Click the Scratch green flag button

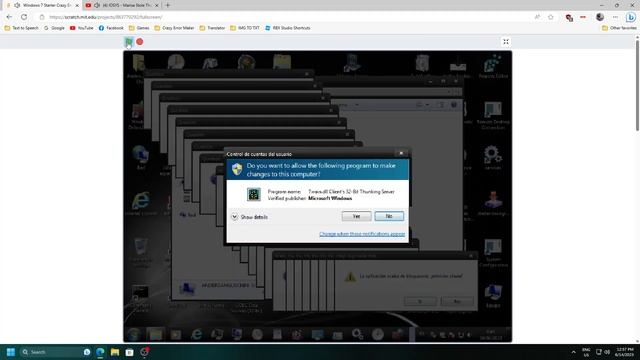click(x=129, y=42)
